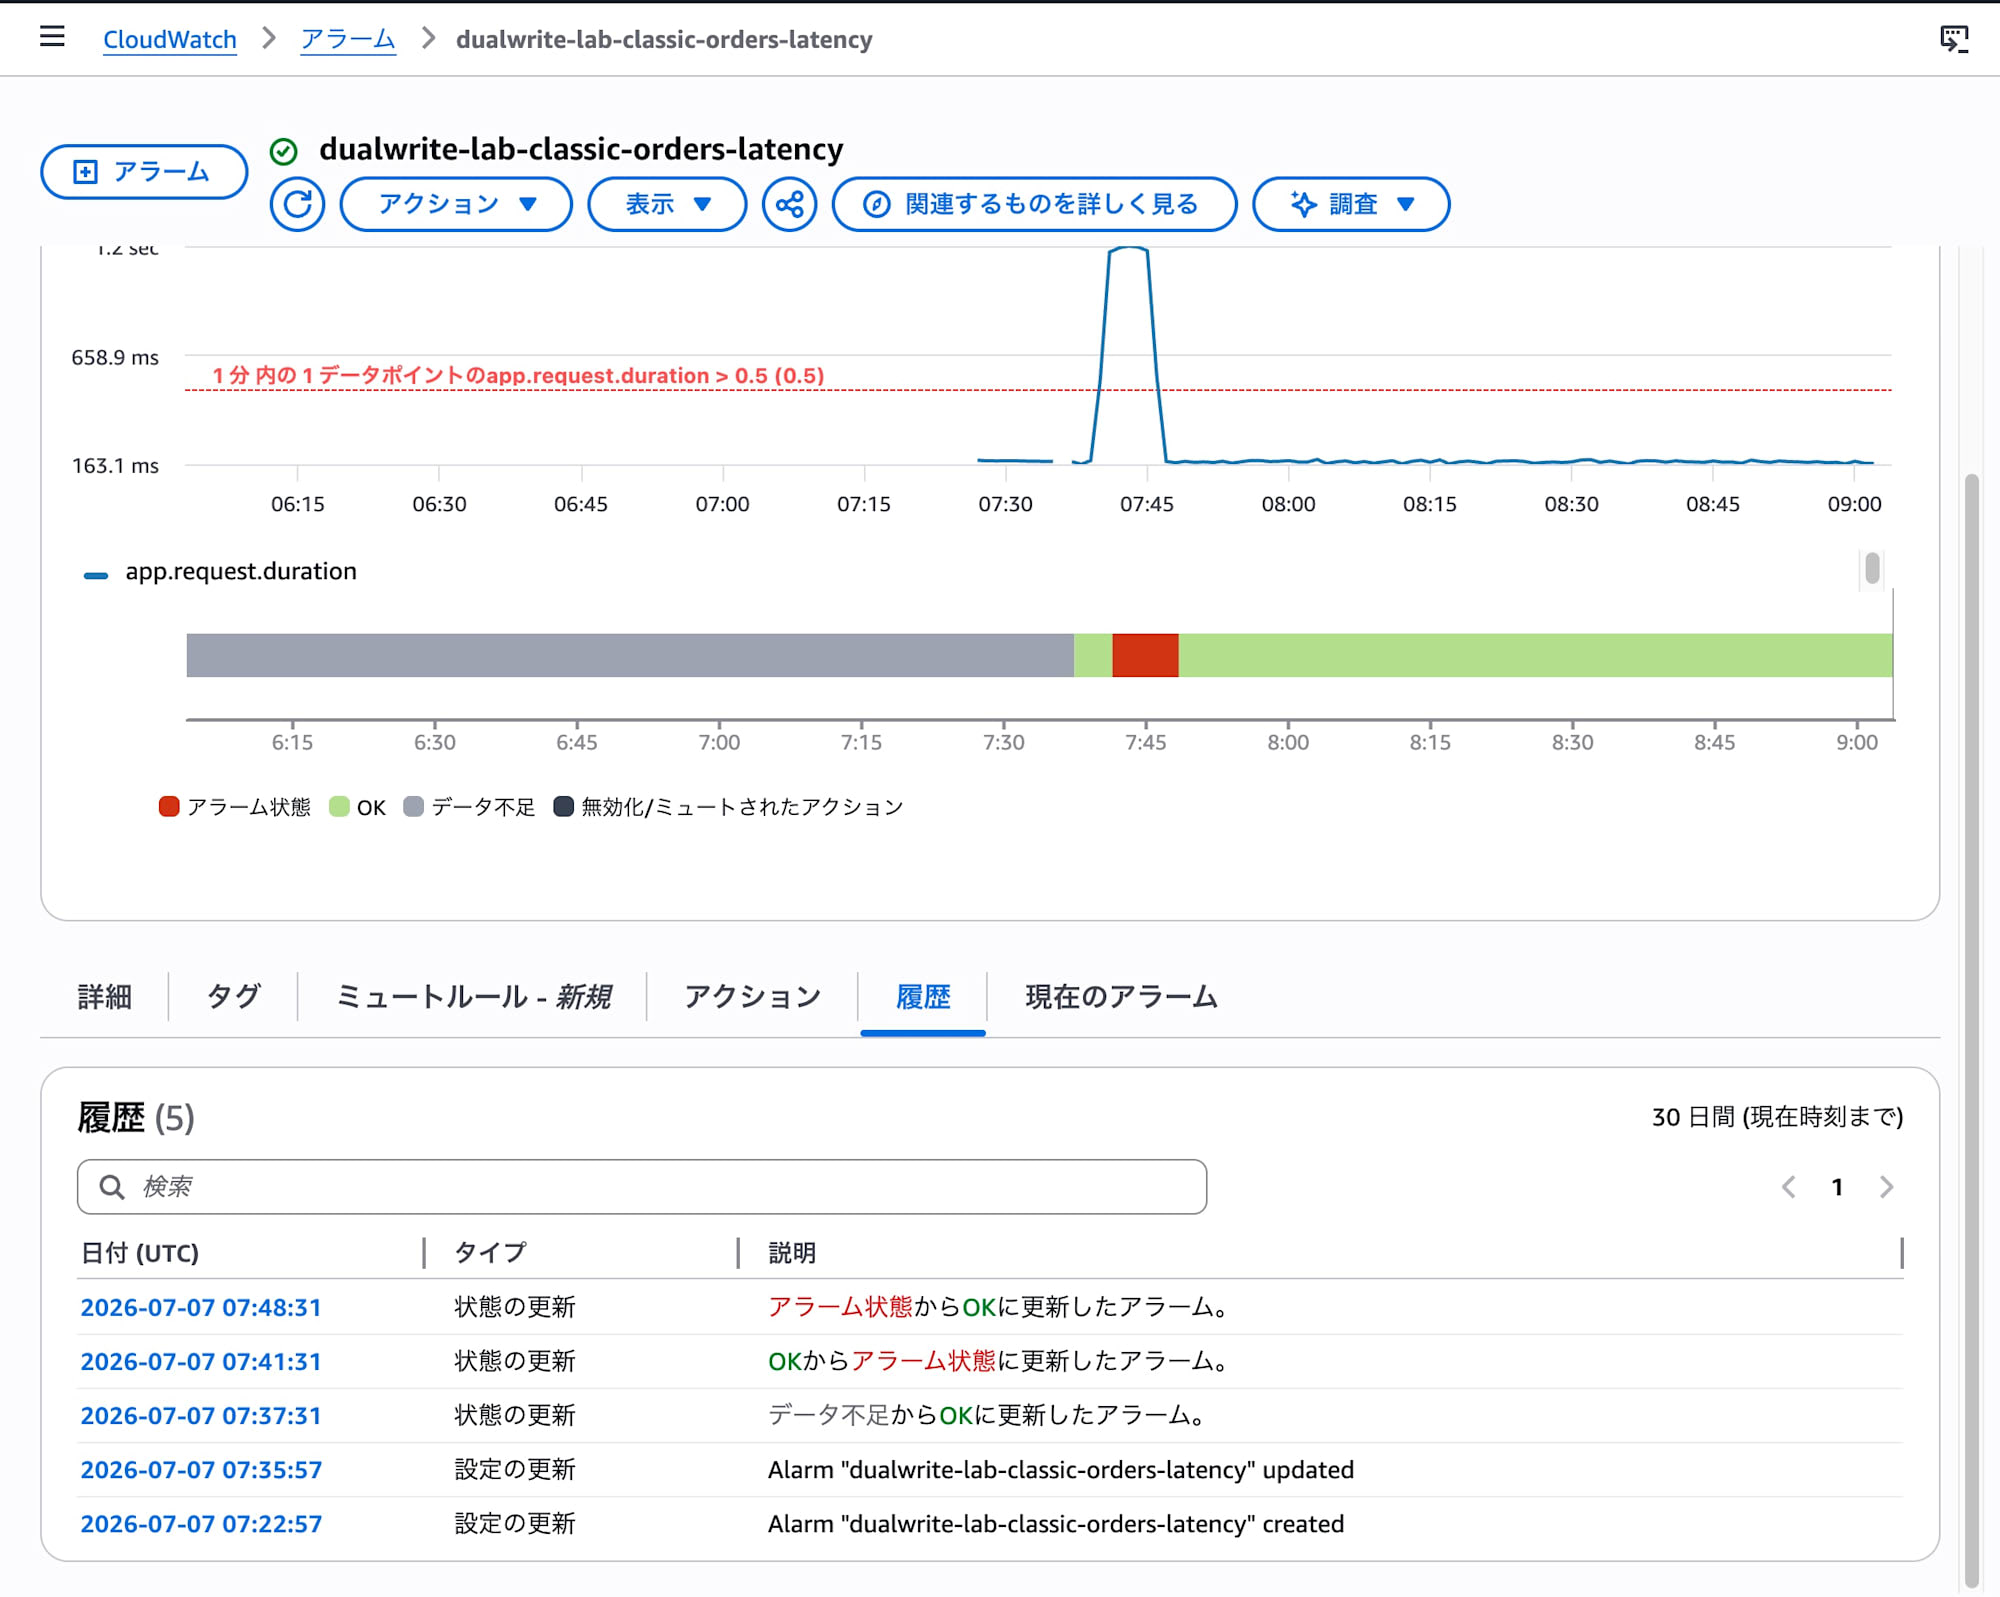Viewport: 2000px width, 1597px height.
Task: Open history entry 2026-07-07 07:35:57
Action: tap(201, 1469)
